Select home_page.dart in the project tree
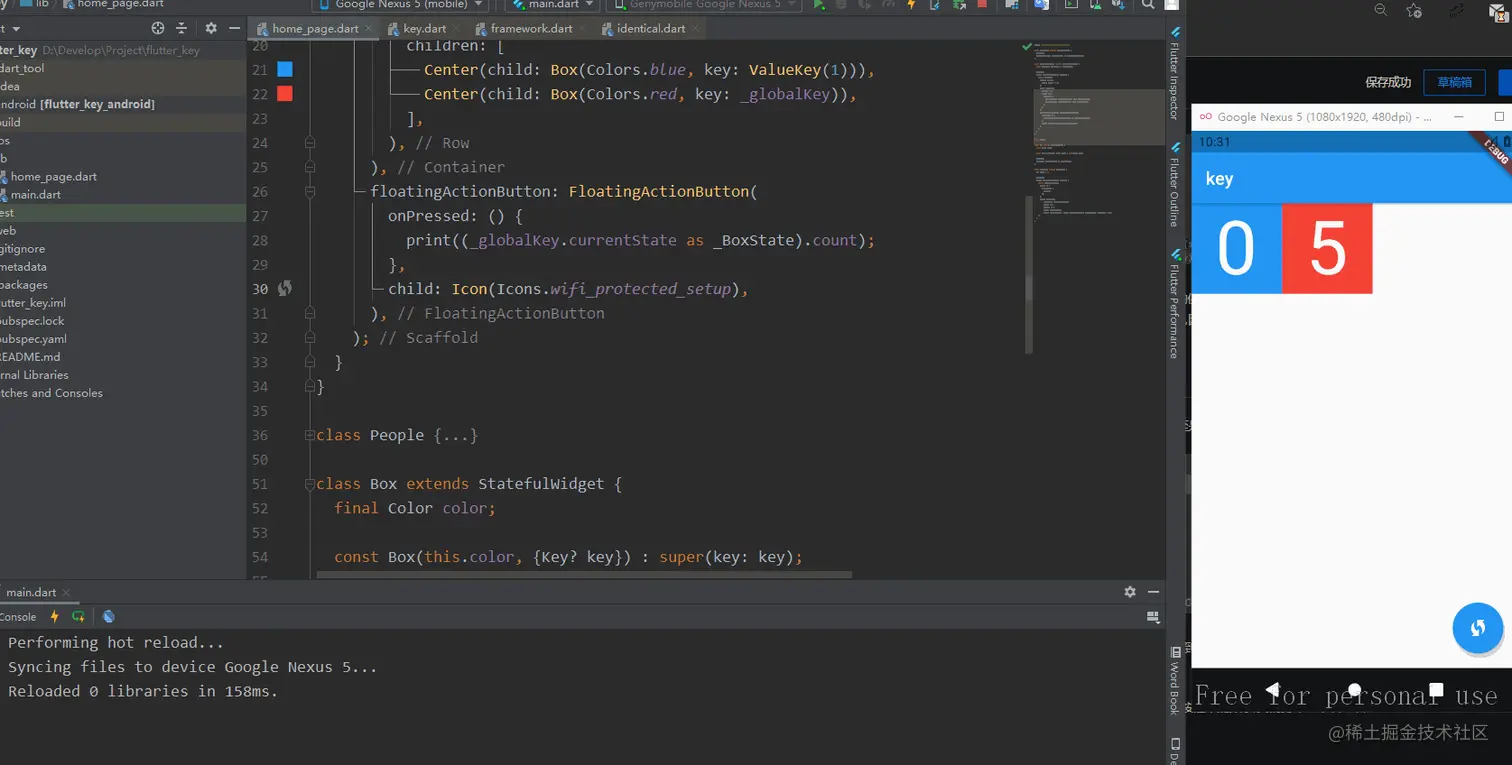Screen dimensions: 1512x765 [x=53, y=177]
